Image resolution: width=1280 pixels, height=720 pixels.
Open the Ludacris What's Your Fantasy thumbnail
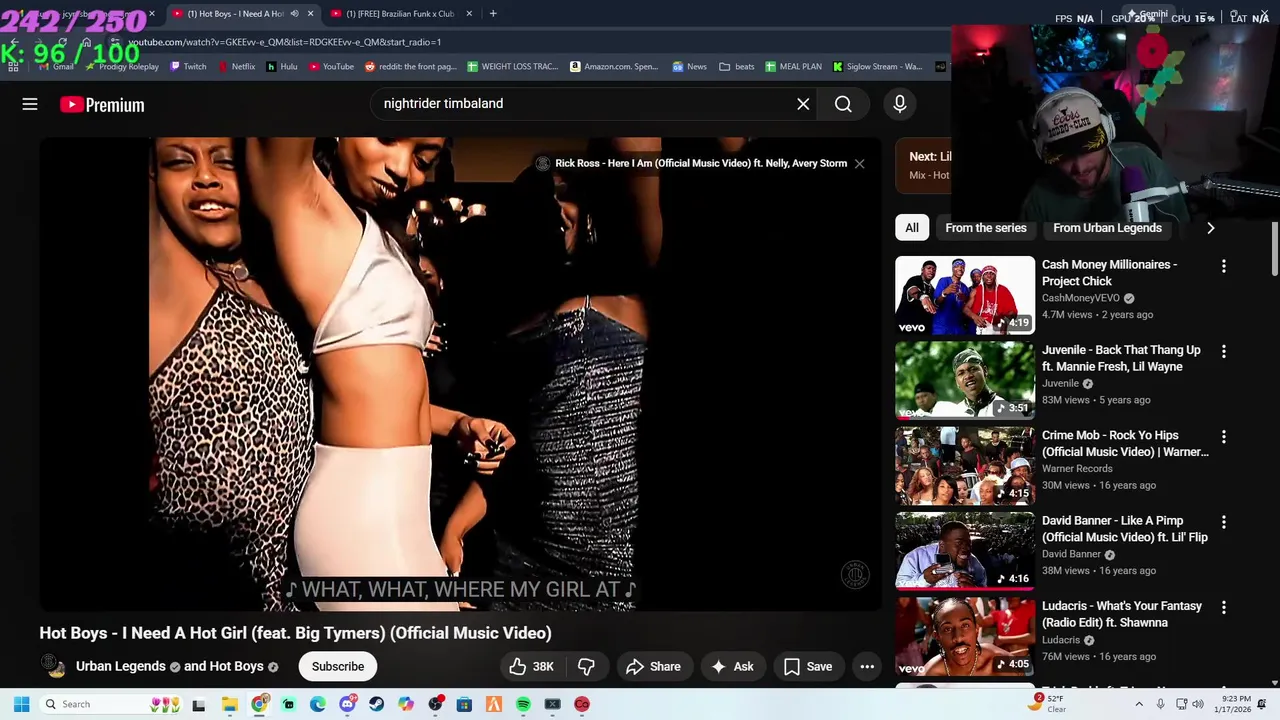pos(965,636)
